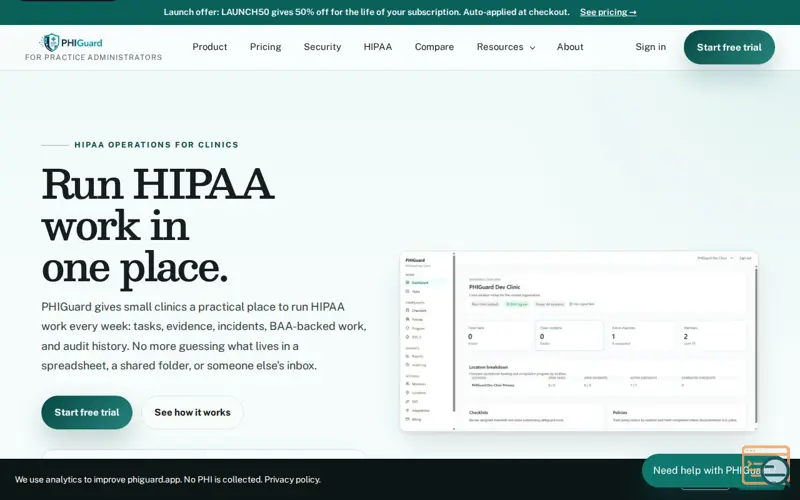Click the PHIGuard shield logo

pos(71,43)
